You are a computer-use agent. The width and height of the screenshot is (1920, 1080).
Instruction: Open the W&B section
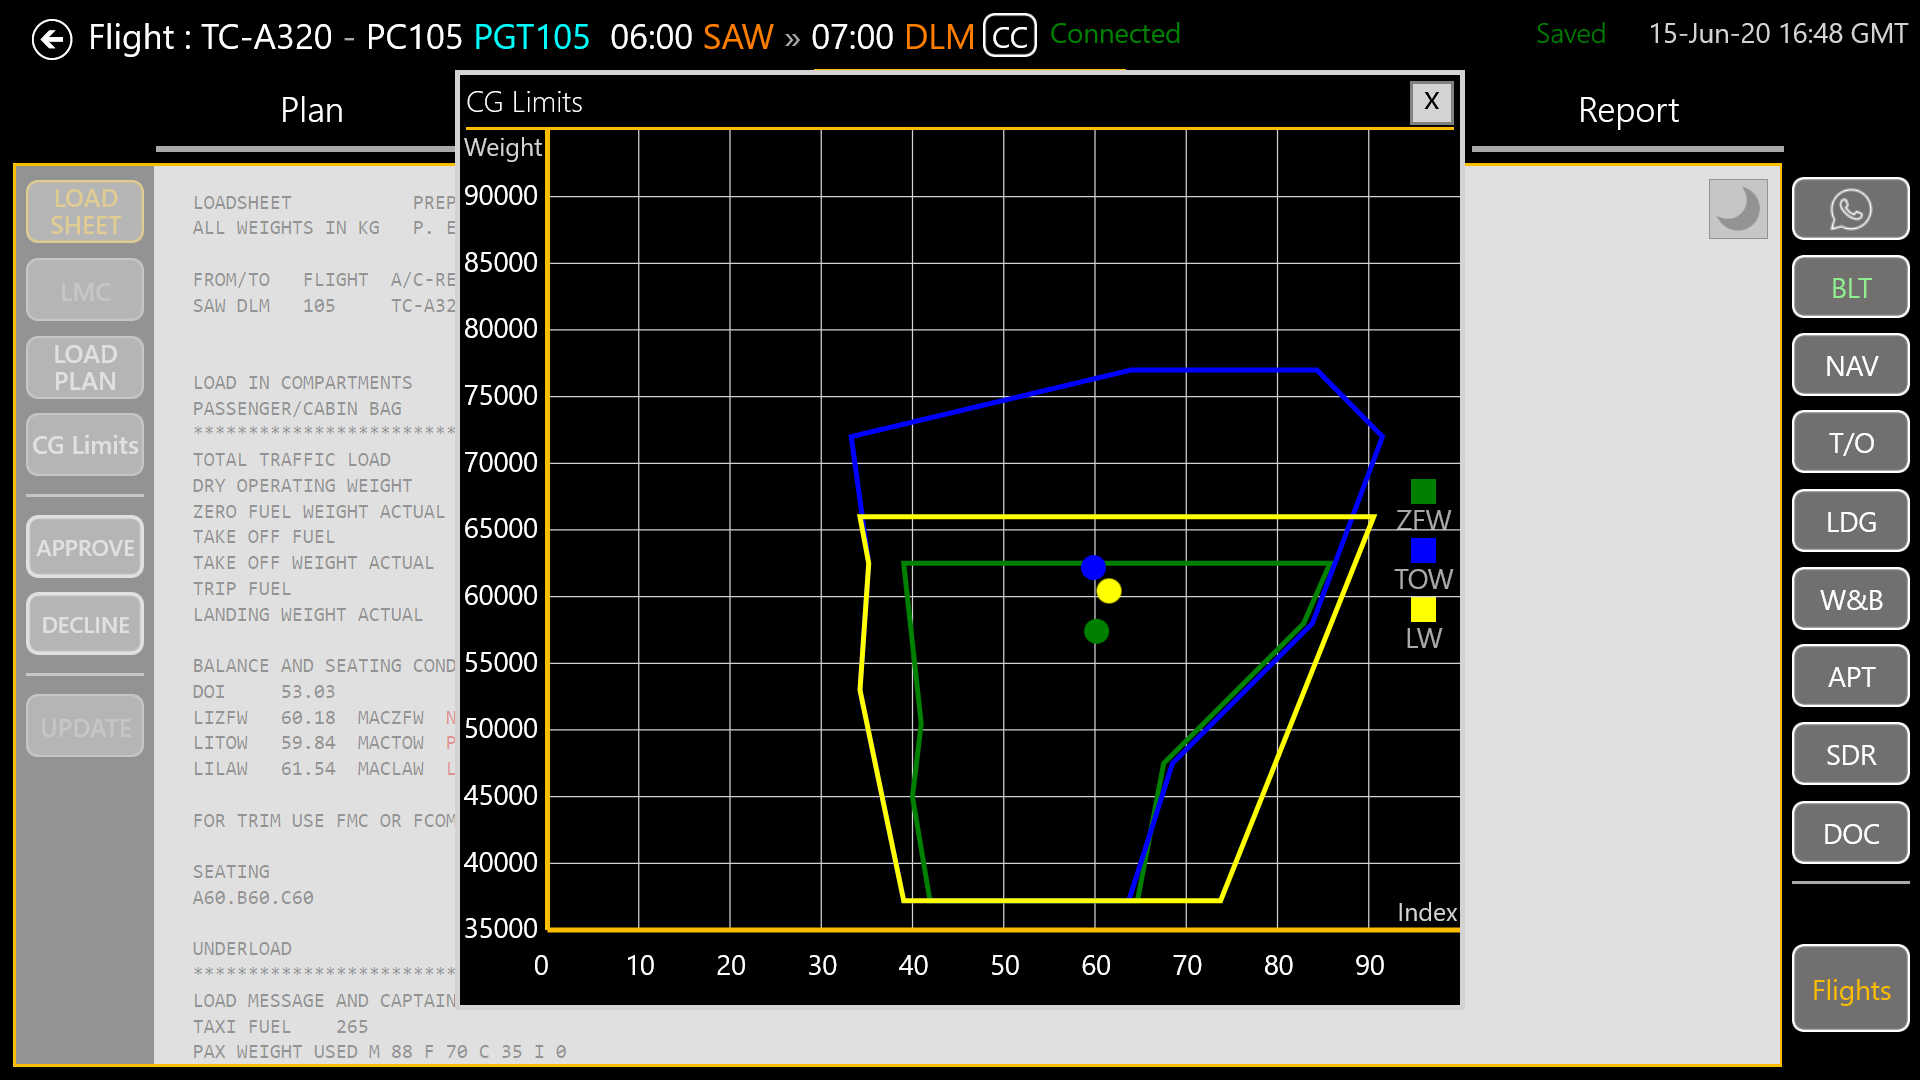[1850, 600]
